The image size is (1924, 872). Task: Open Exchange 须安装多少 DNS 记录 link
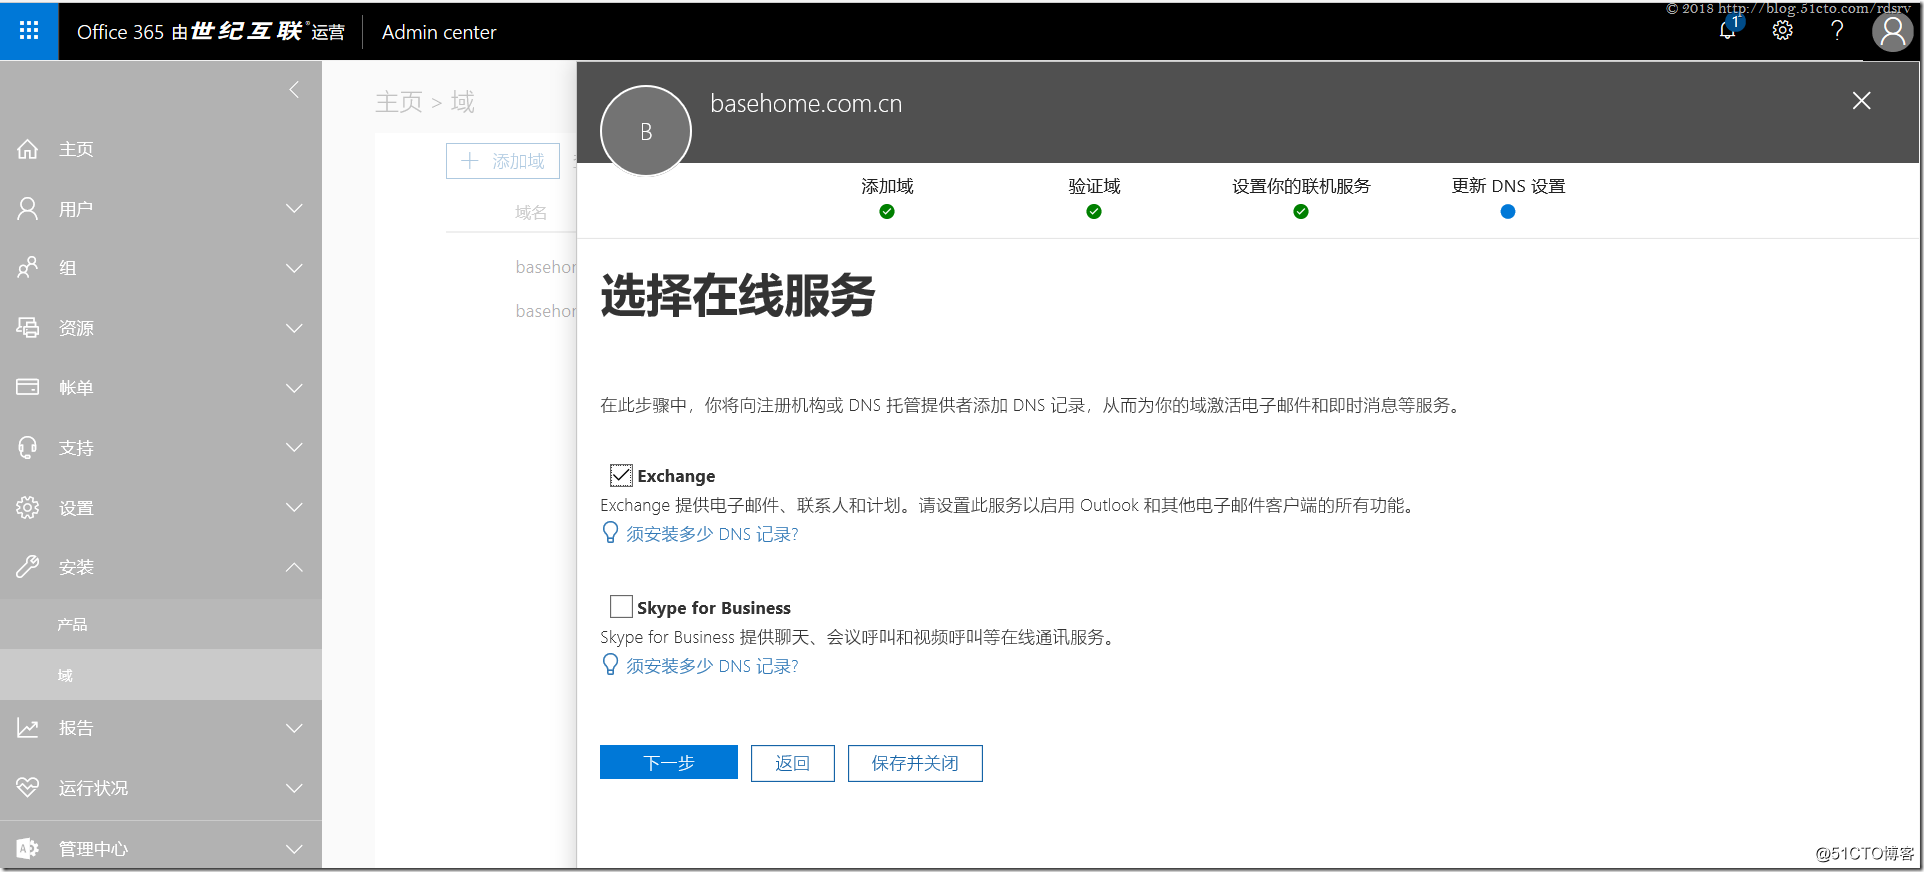click(x=712, y=534)
